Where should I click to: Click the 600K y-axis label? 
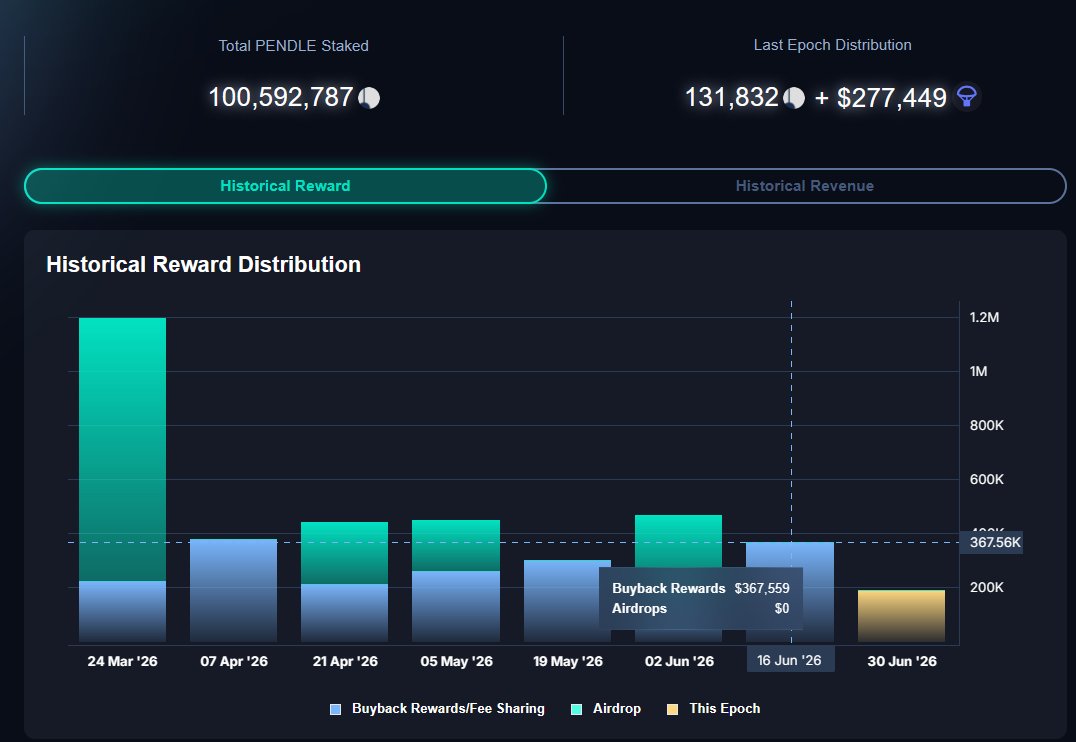[986, 479]
